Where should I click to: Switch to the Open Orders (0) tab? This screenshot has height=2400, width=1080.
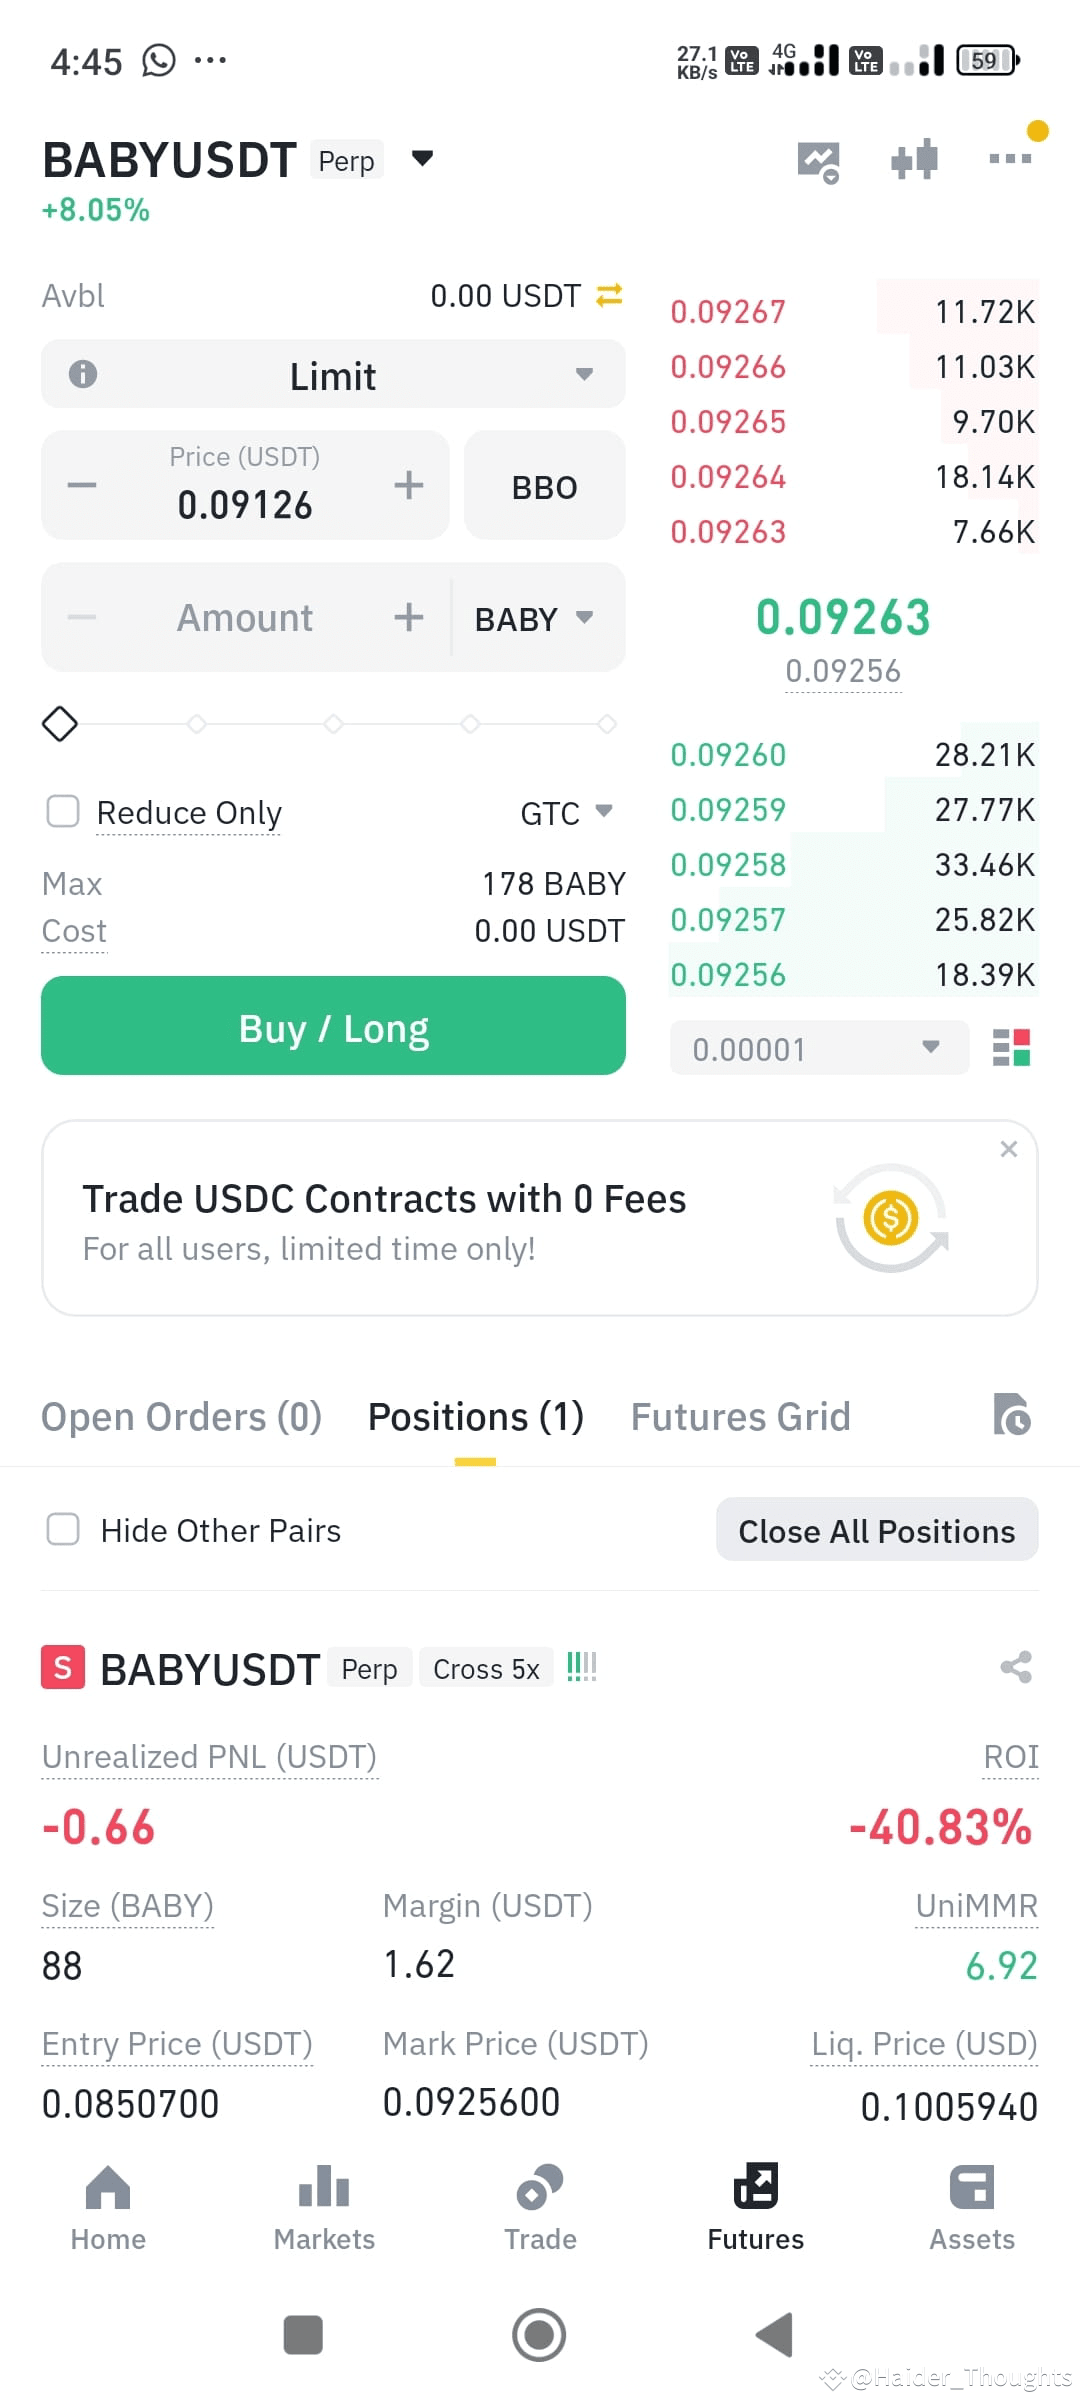coord(181,1416)
